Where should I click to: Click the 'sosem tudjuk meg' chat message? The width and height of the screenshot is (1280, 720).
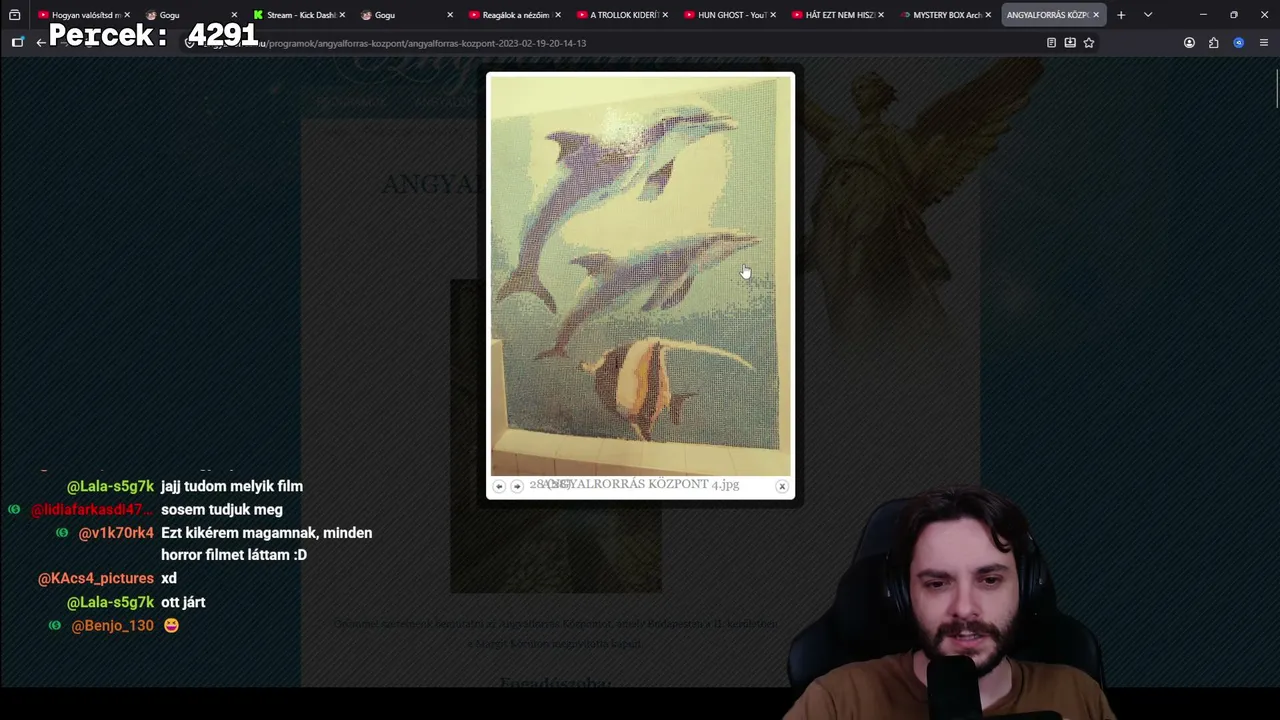pyautogui.click(x=222, y=510)
